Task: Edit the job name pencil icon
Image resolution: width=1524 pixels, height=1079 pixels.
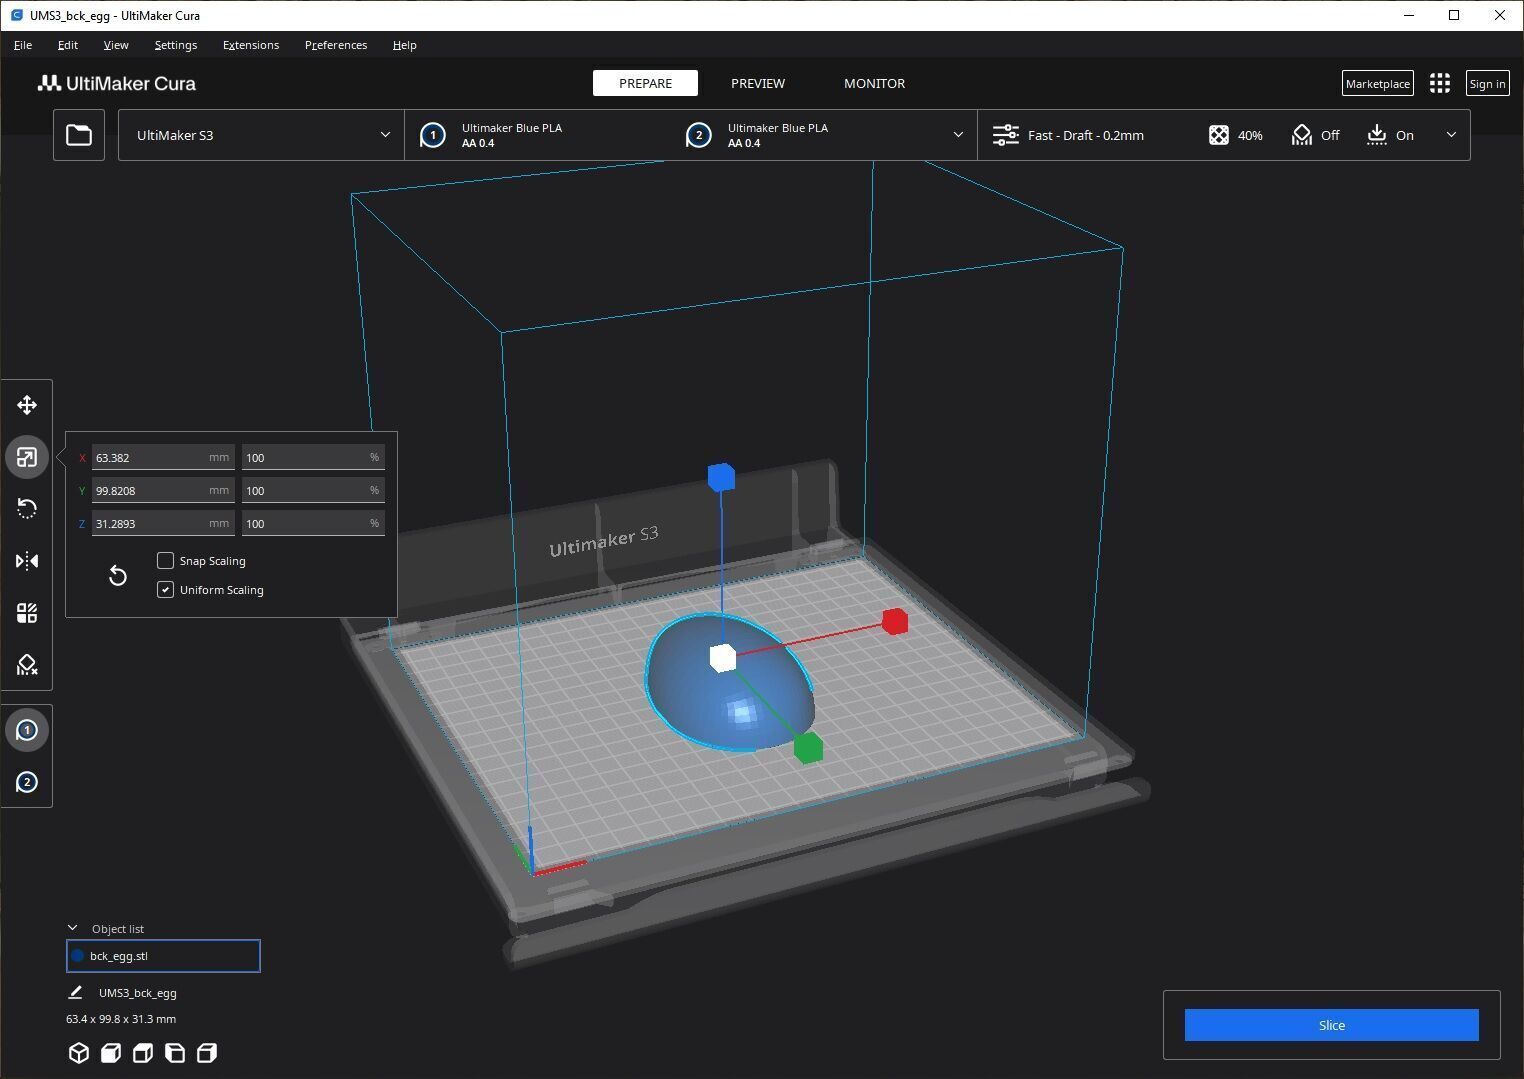Action: coord(75,992)
